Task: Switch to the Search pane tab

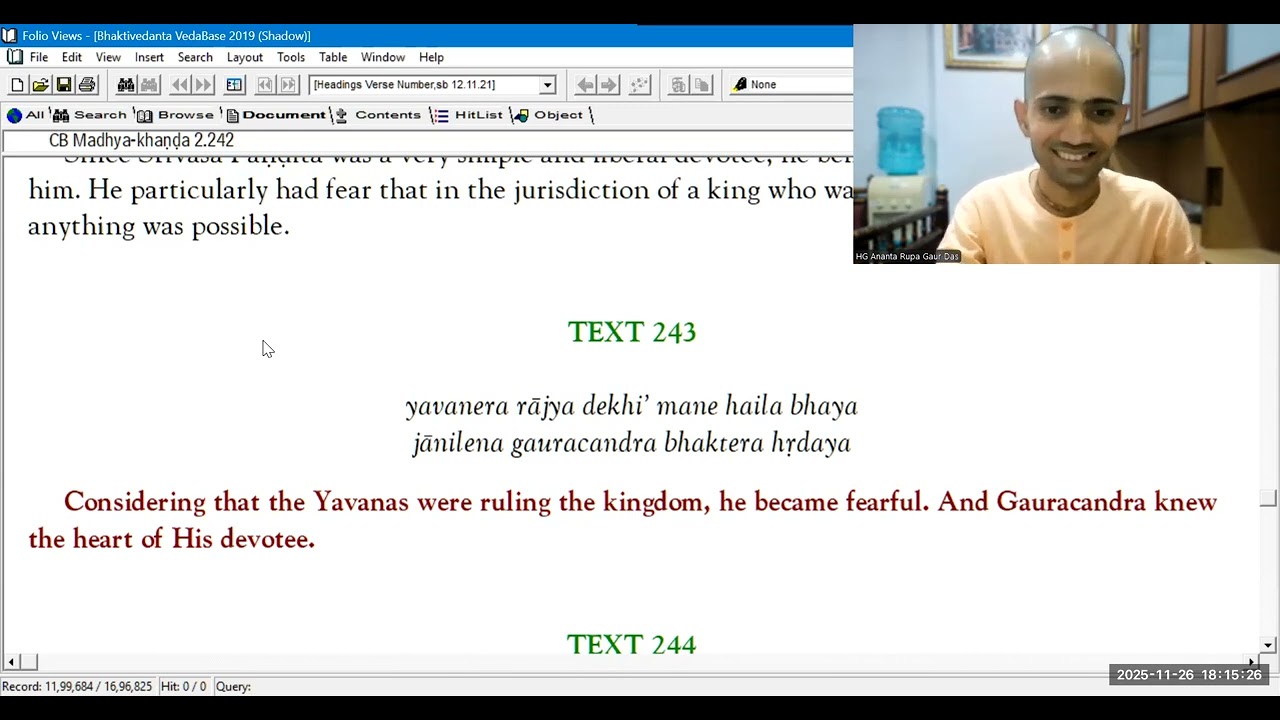Action: [90, 115]
